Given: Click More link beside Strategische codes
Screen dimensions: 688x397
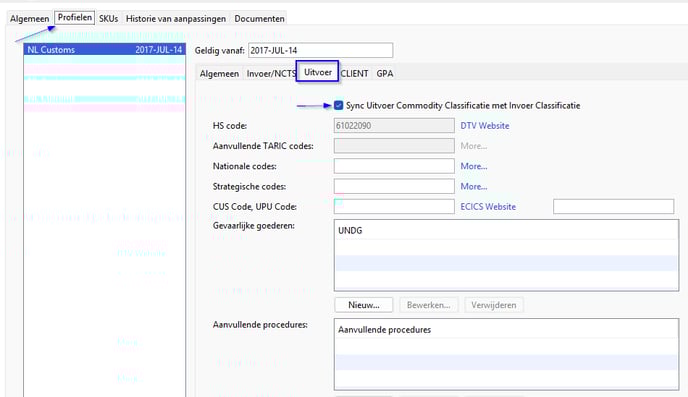Looking at the screenshot, I should click(x=474, y=186).
